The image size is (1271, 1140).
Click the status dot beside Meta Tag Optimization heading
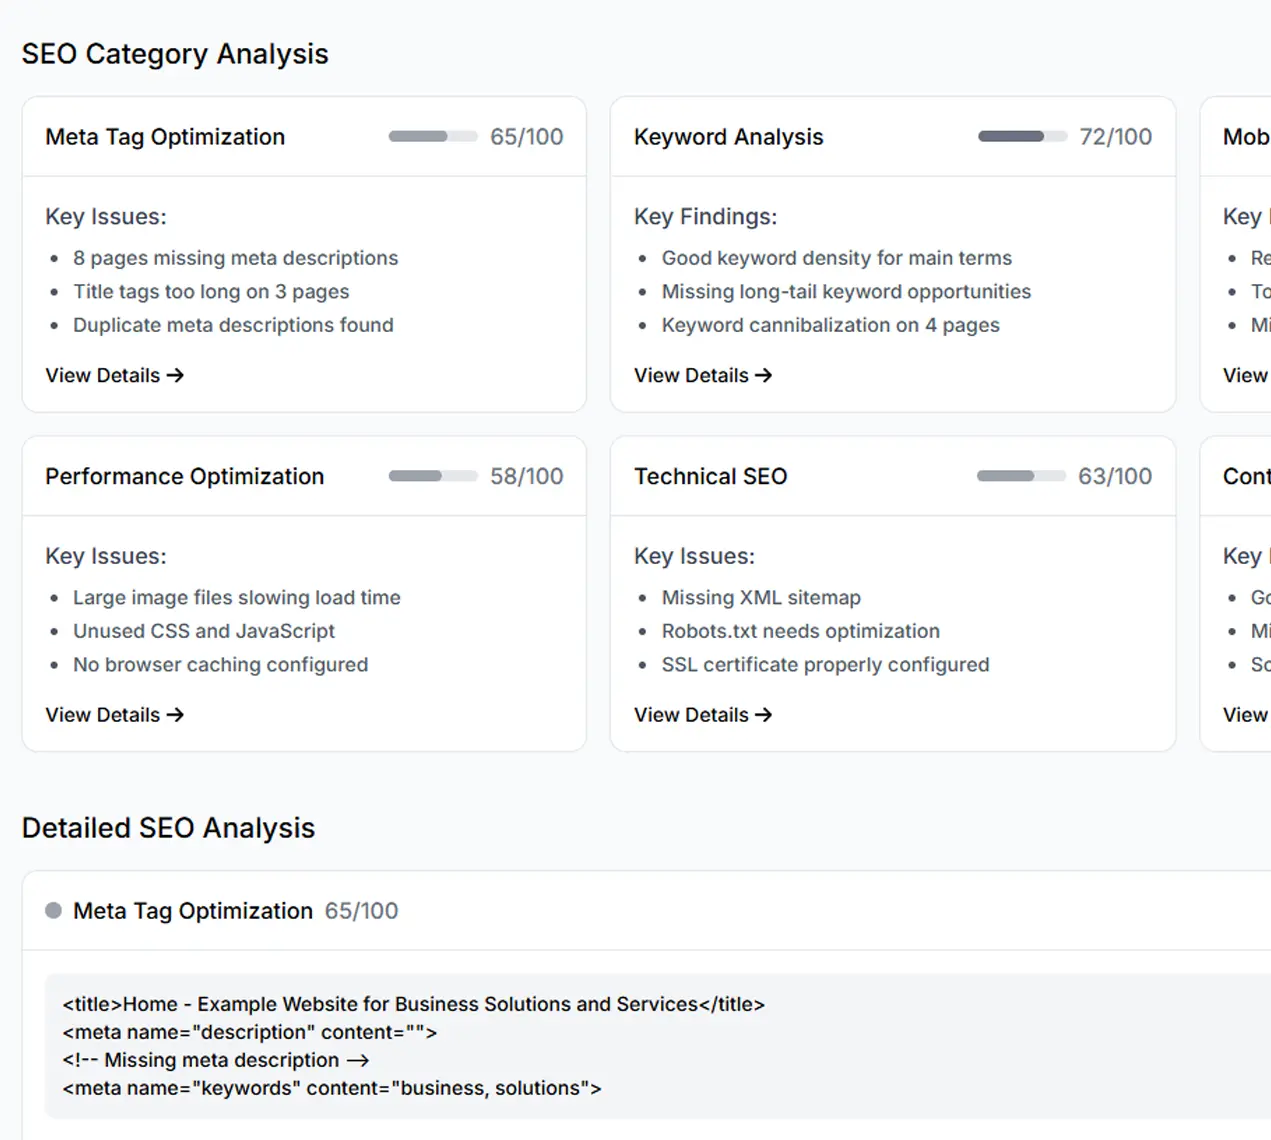(x=53, y=909)
